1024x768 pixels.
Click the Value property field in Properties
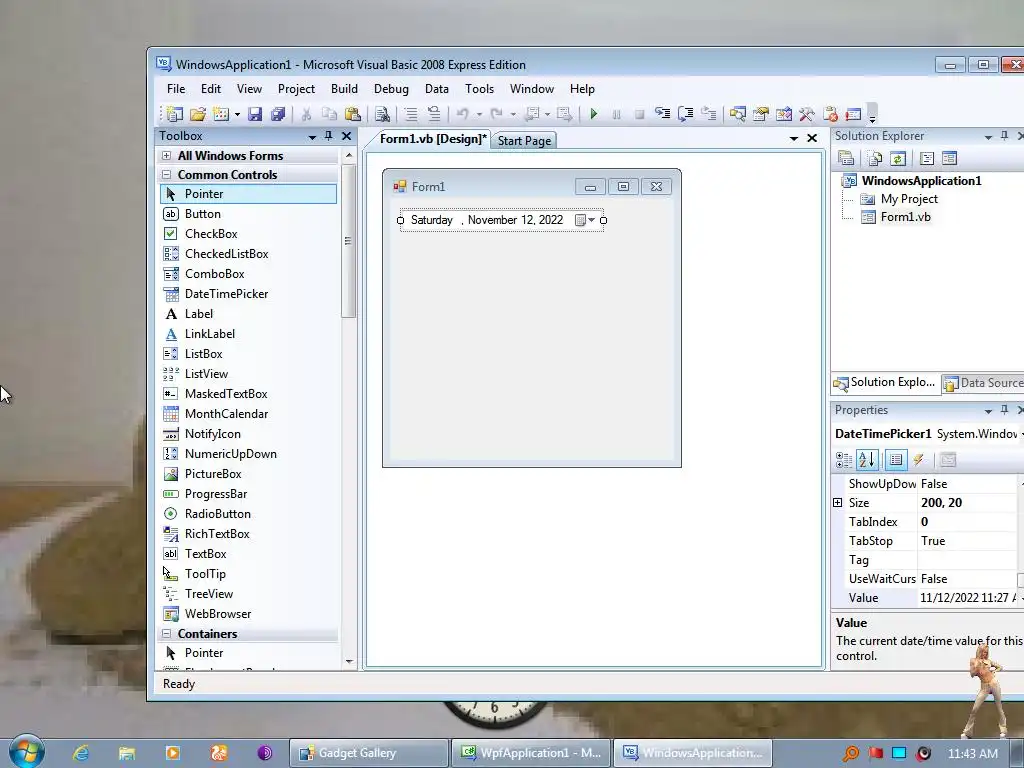pyautogui.click(x=968, y=598)
